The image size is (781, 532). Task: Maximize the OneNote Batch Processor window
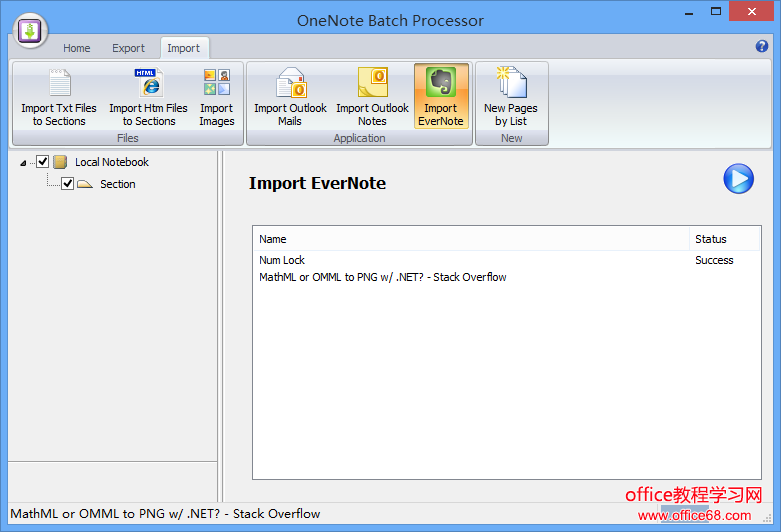click(x=716, y=11)
